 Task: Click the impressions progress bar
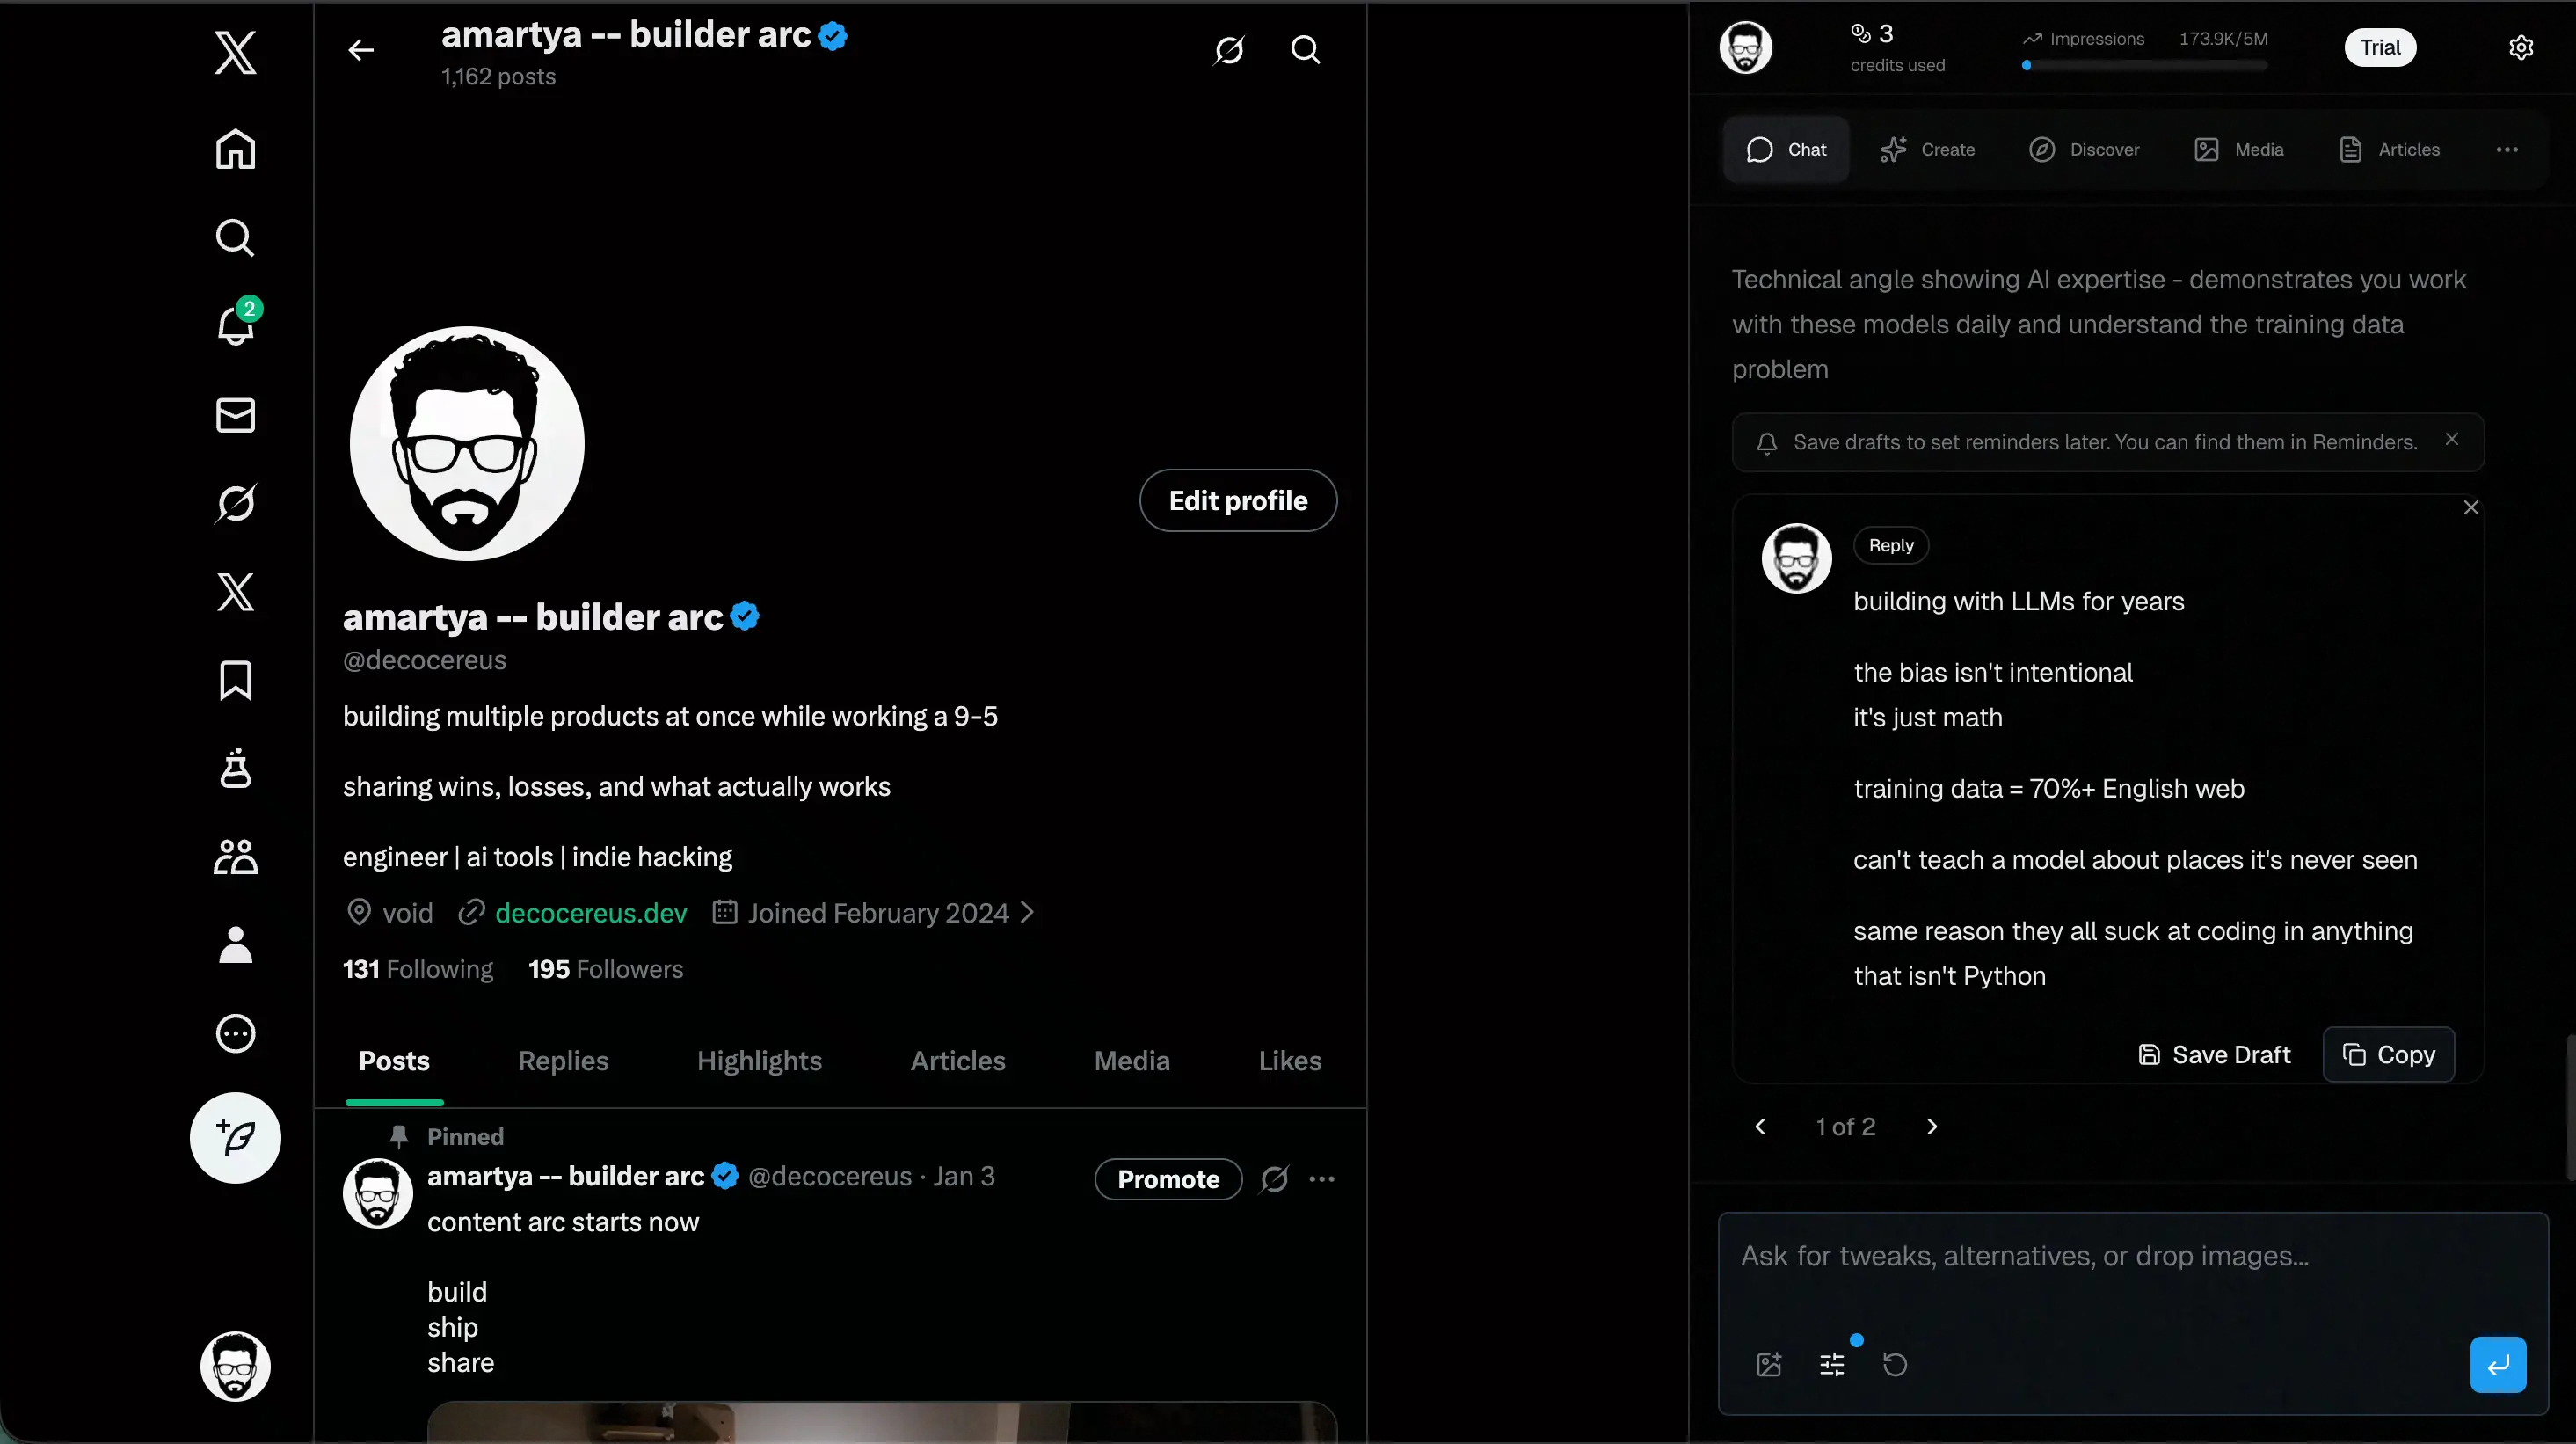[x=2145, y=66]
